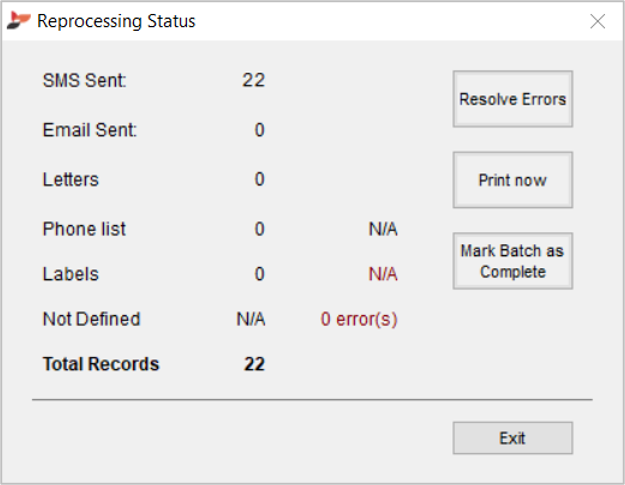Click the application logo in title bar

[18, 20]
